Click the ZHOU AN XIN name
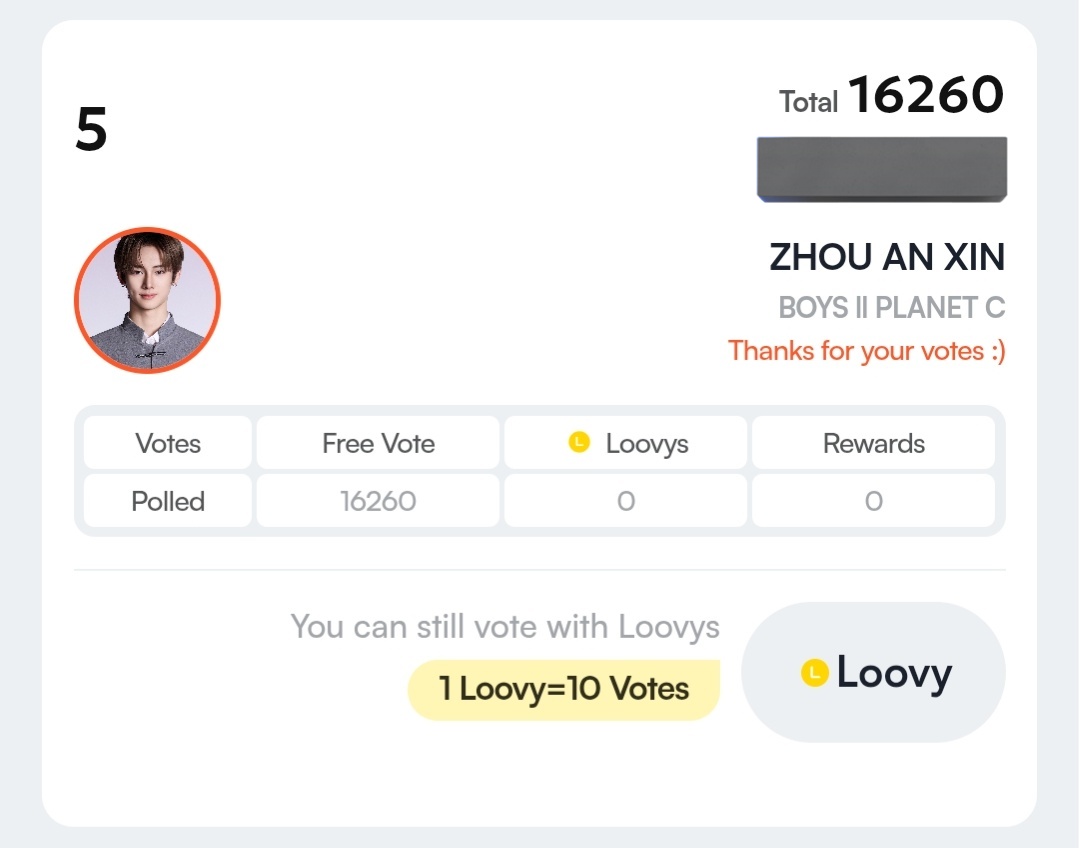The height and width of the screenshot is (848, 1080). click(886, 258)
